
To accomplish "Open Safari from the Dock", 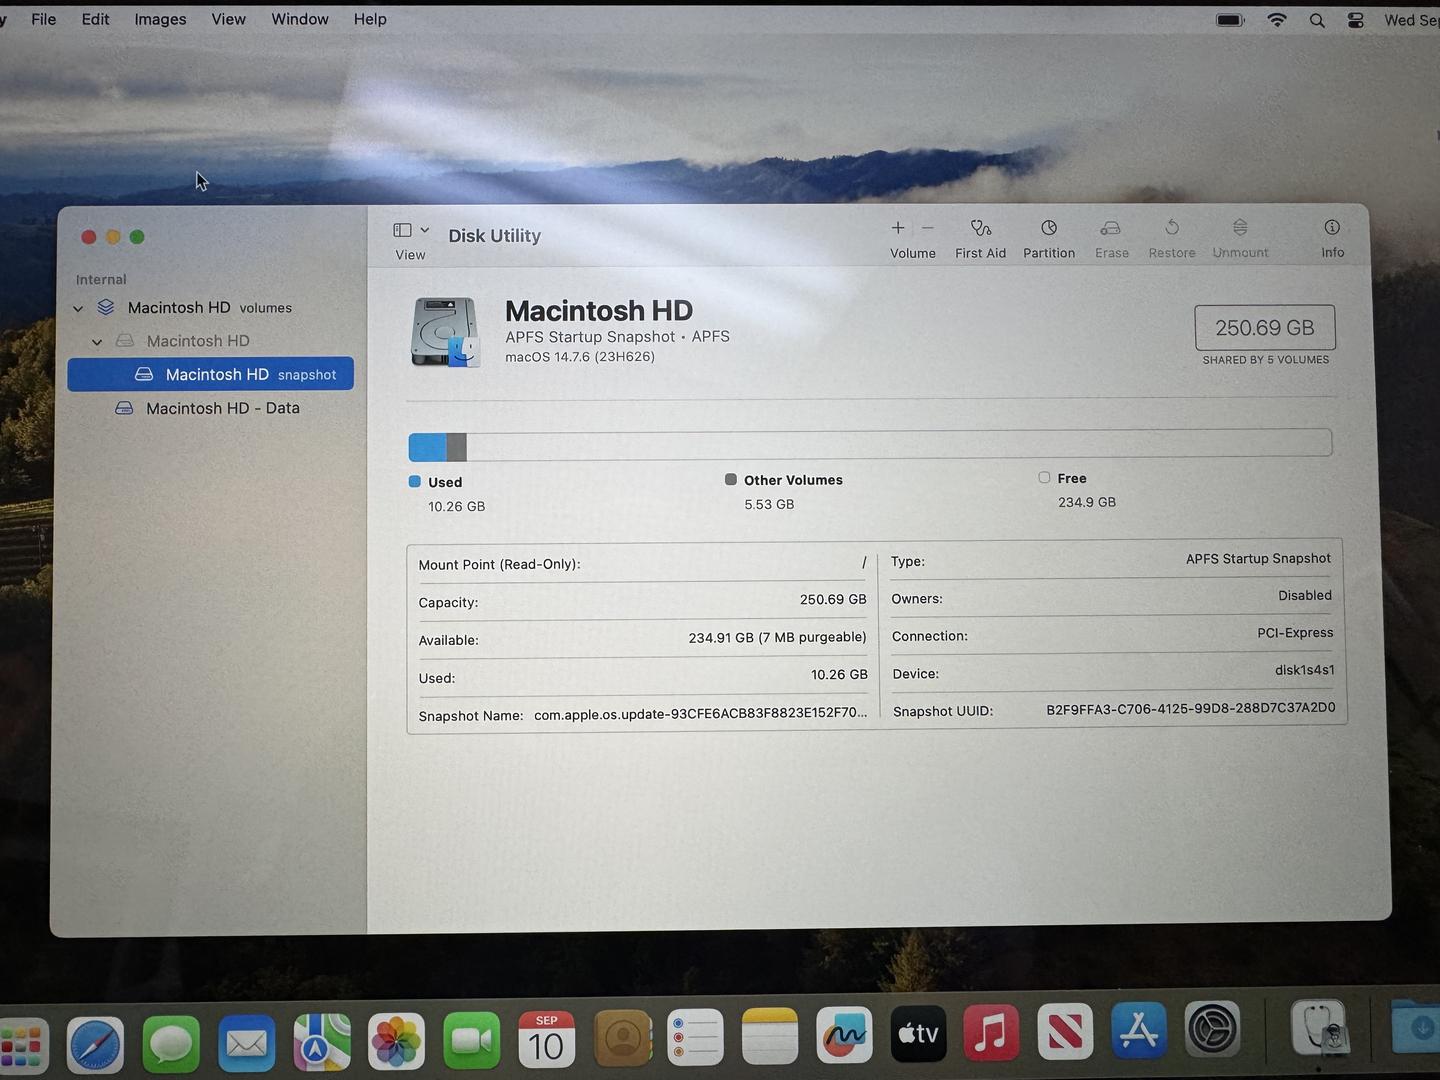I will [96, 1046].
